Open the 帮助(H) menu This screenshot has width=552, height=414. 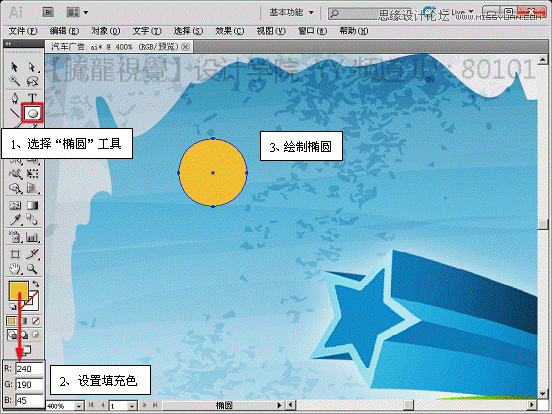[x=353, y=31]
